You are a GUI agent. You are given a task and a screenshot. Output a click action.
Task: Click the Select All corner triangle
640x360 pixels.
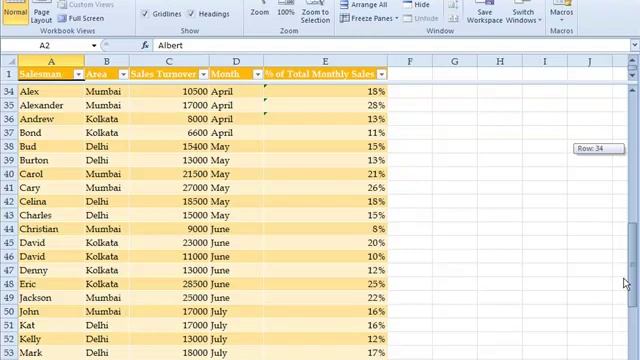coord(9,61)
